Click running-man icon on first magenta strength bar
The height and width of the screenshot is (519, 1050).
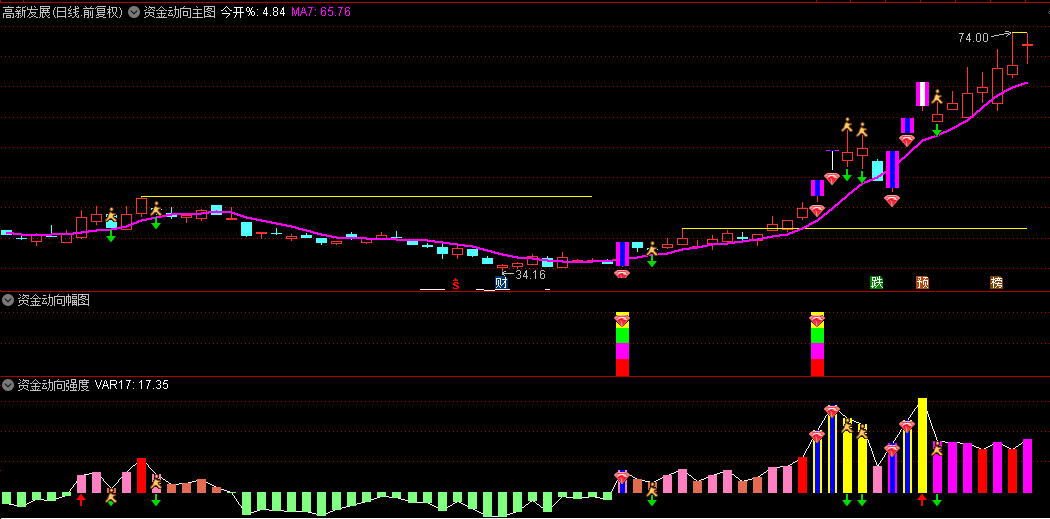(x=938, y=449)
